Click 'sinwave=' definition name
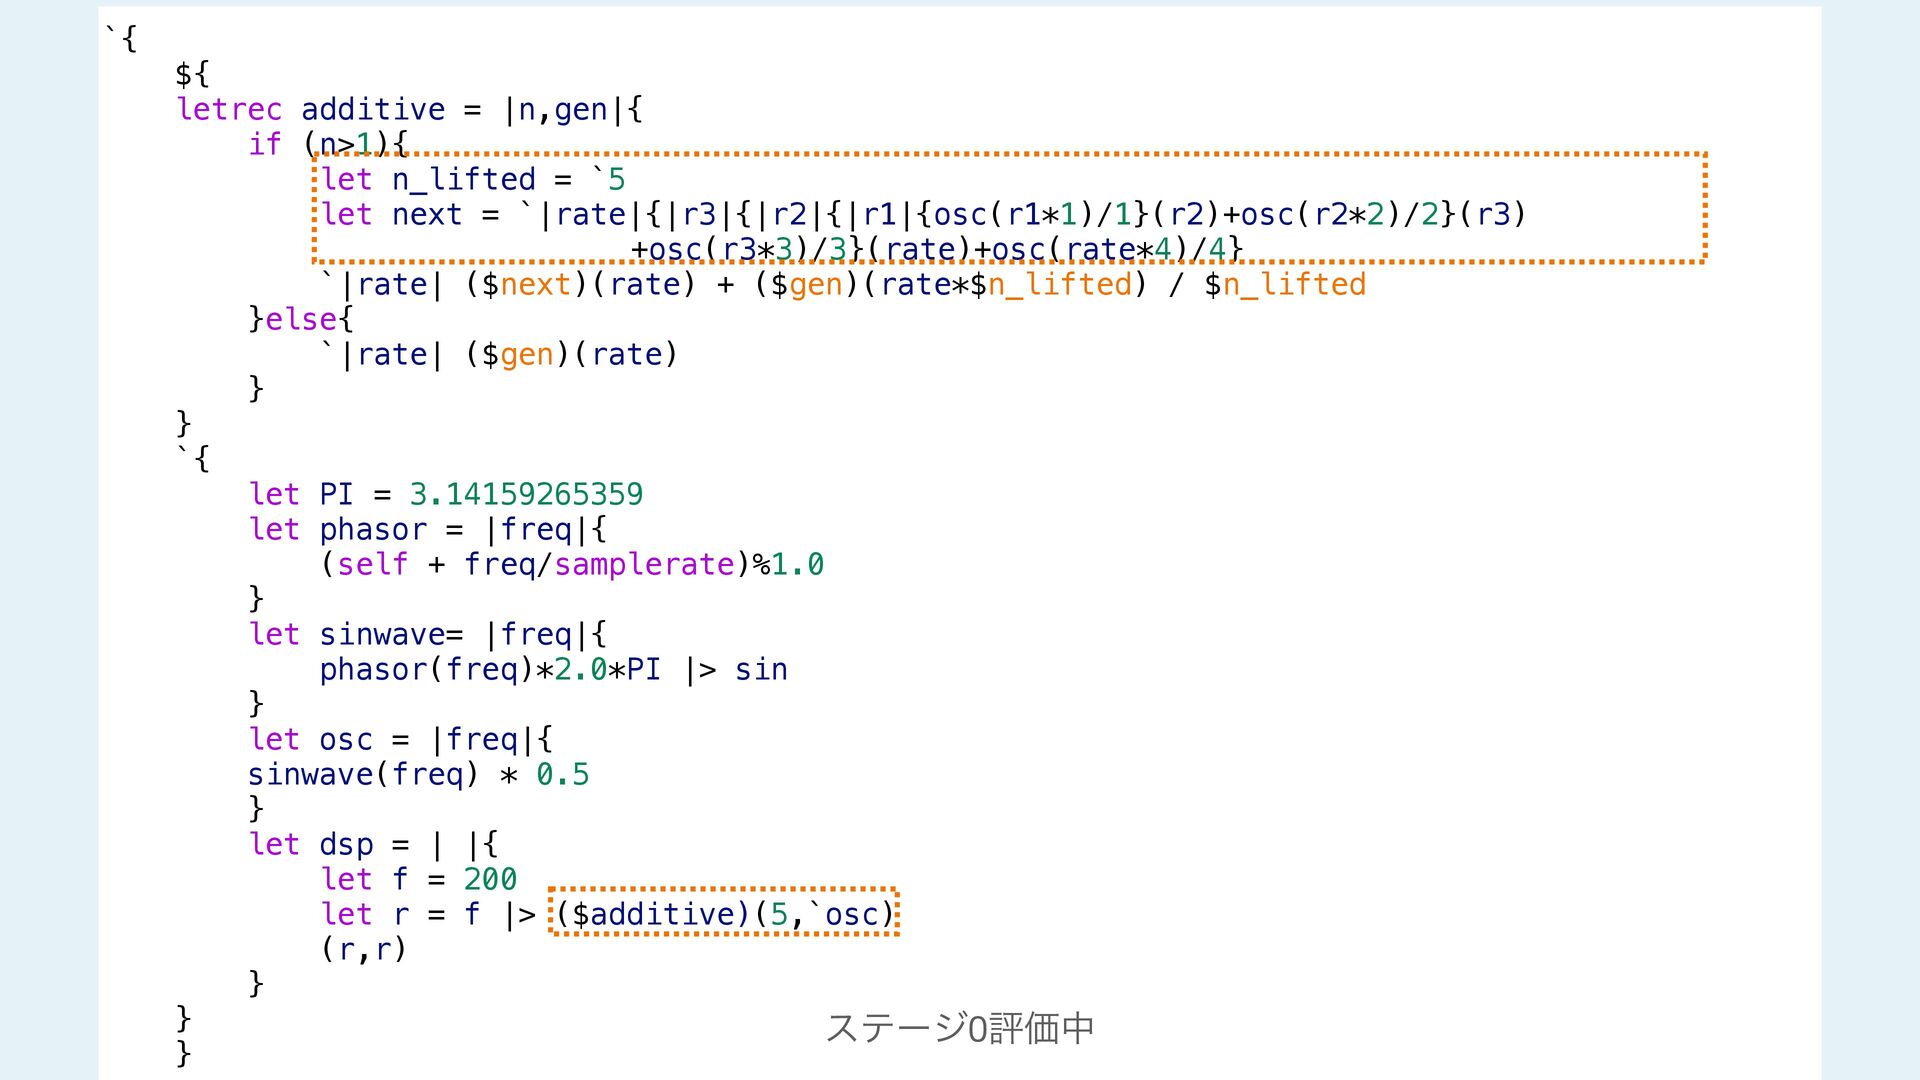Viewport: 1920px width, 1080px height. coord(391,634)
